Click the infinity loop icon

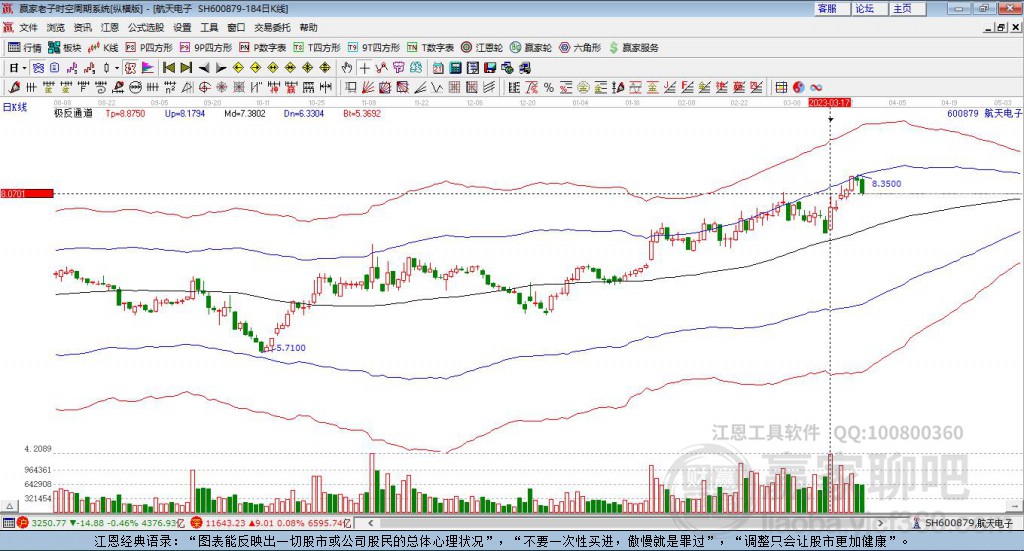(x=816, y=87)
